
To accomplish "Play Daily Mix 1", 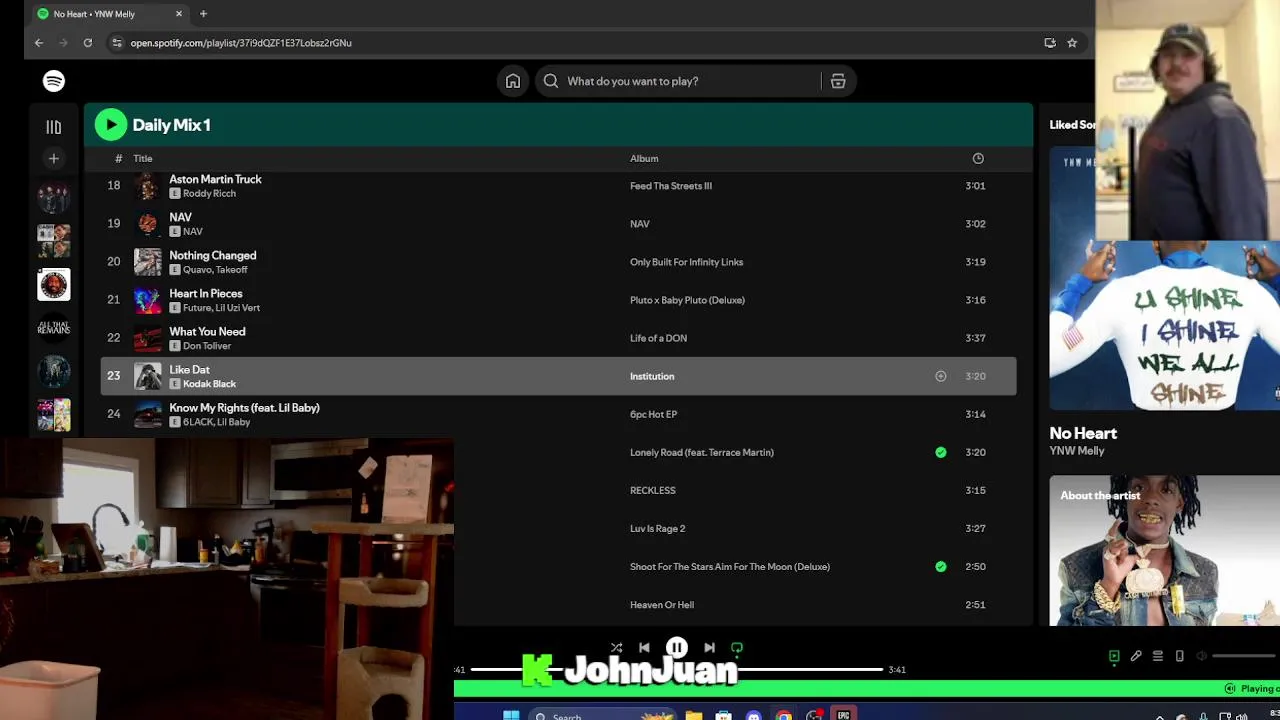I will (111, 125).
